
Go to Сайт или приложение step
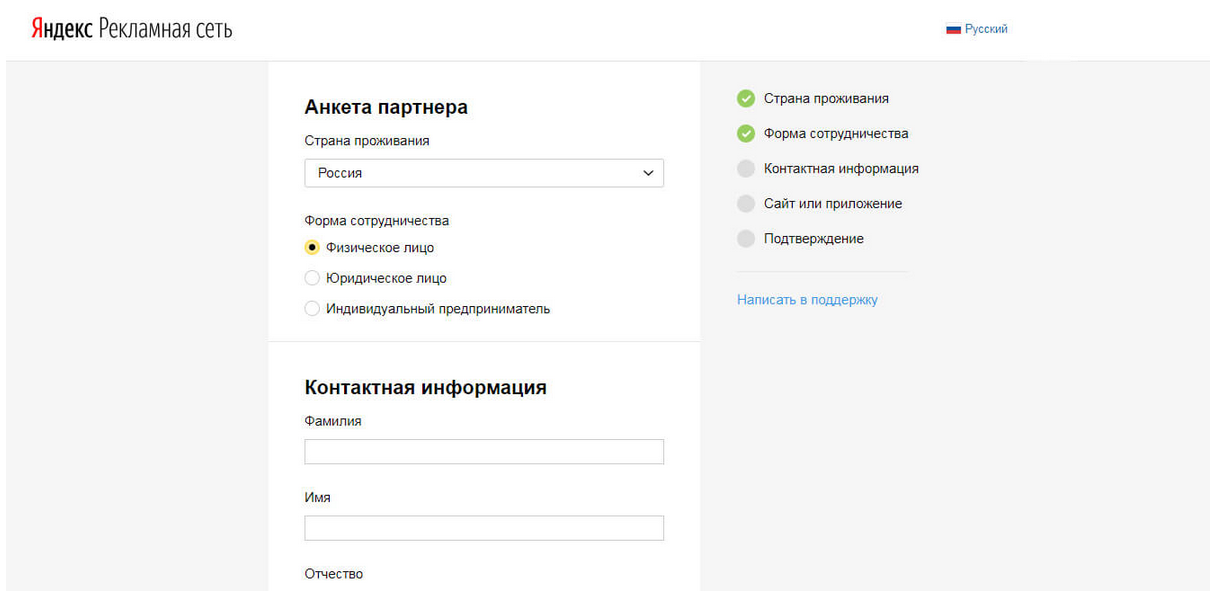[832, 204]
